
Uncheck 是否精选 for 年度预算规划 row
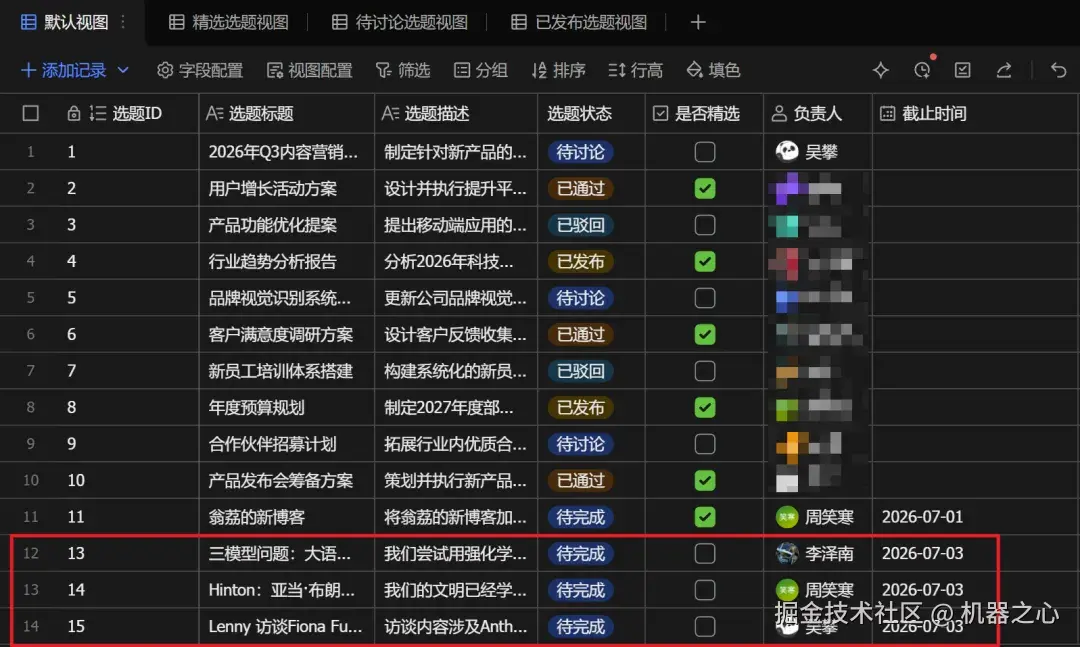[705, 407]
